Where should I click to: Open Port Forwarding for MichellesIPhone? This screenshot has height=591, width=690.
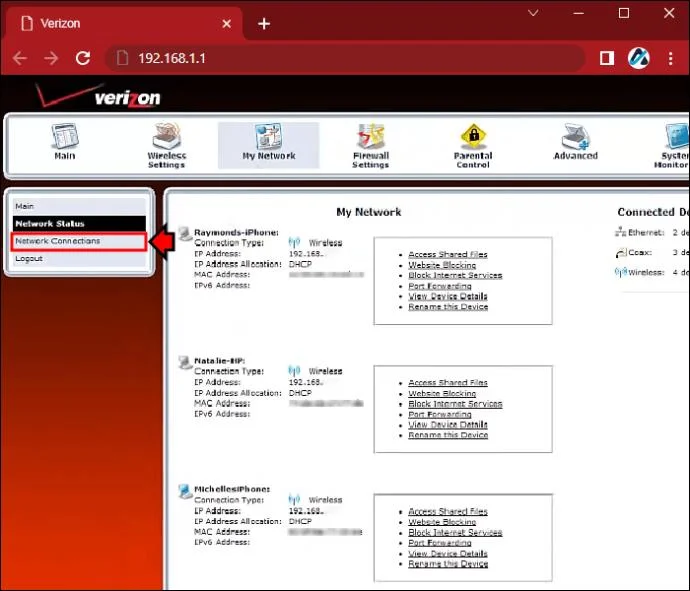coord(440,543)
